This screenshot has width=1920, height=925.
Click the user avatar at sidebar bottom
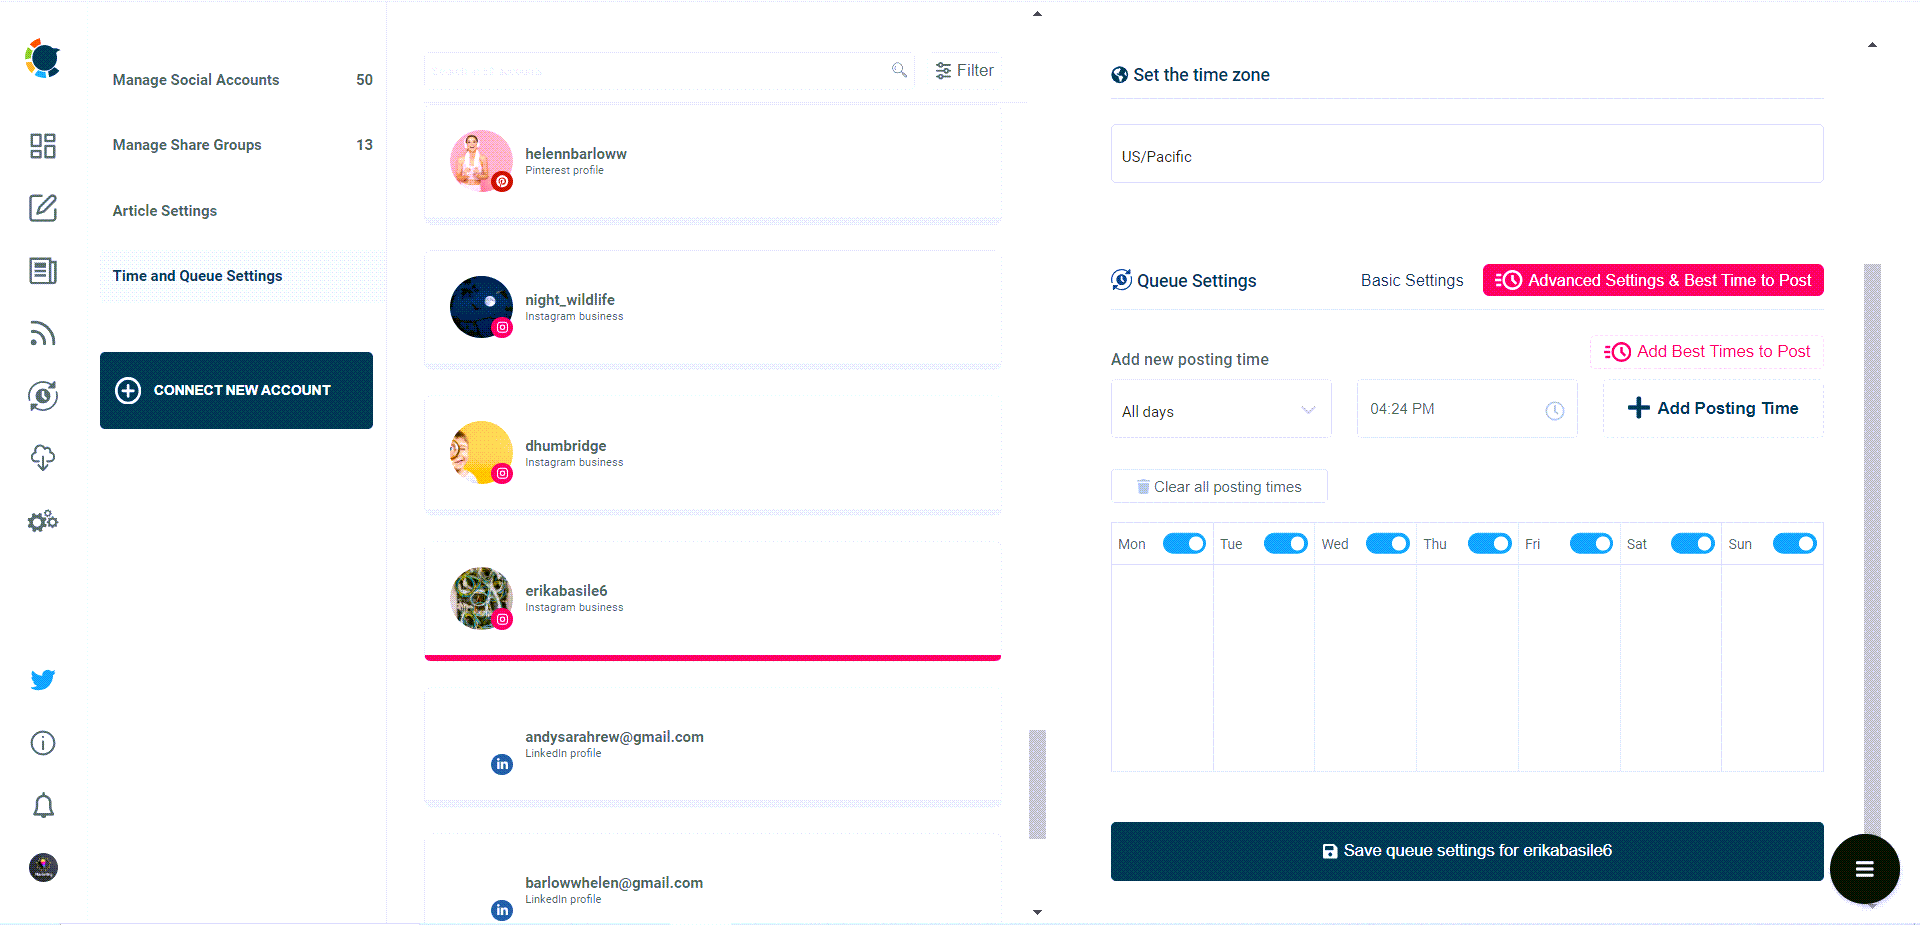pos(43,867)
